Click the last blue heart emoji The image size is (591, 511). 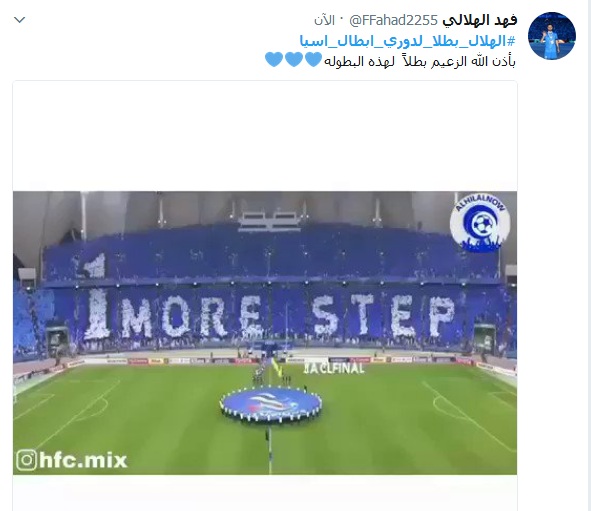pos(274,60)
